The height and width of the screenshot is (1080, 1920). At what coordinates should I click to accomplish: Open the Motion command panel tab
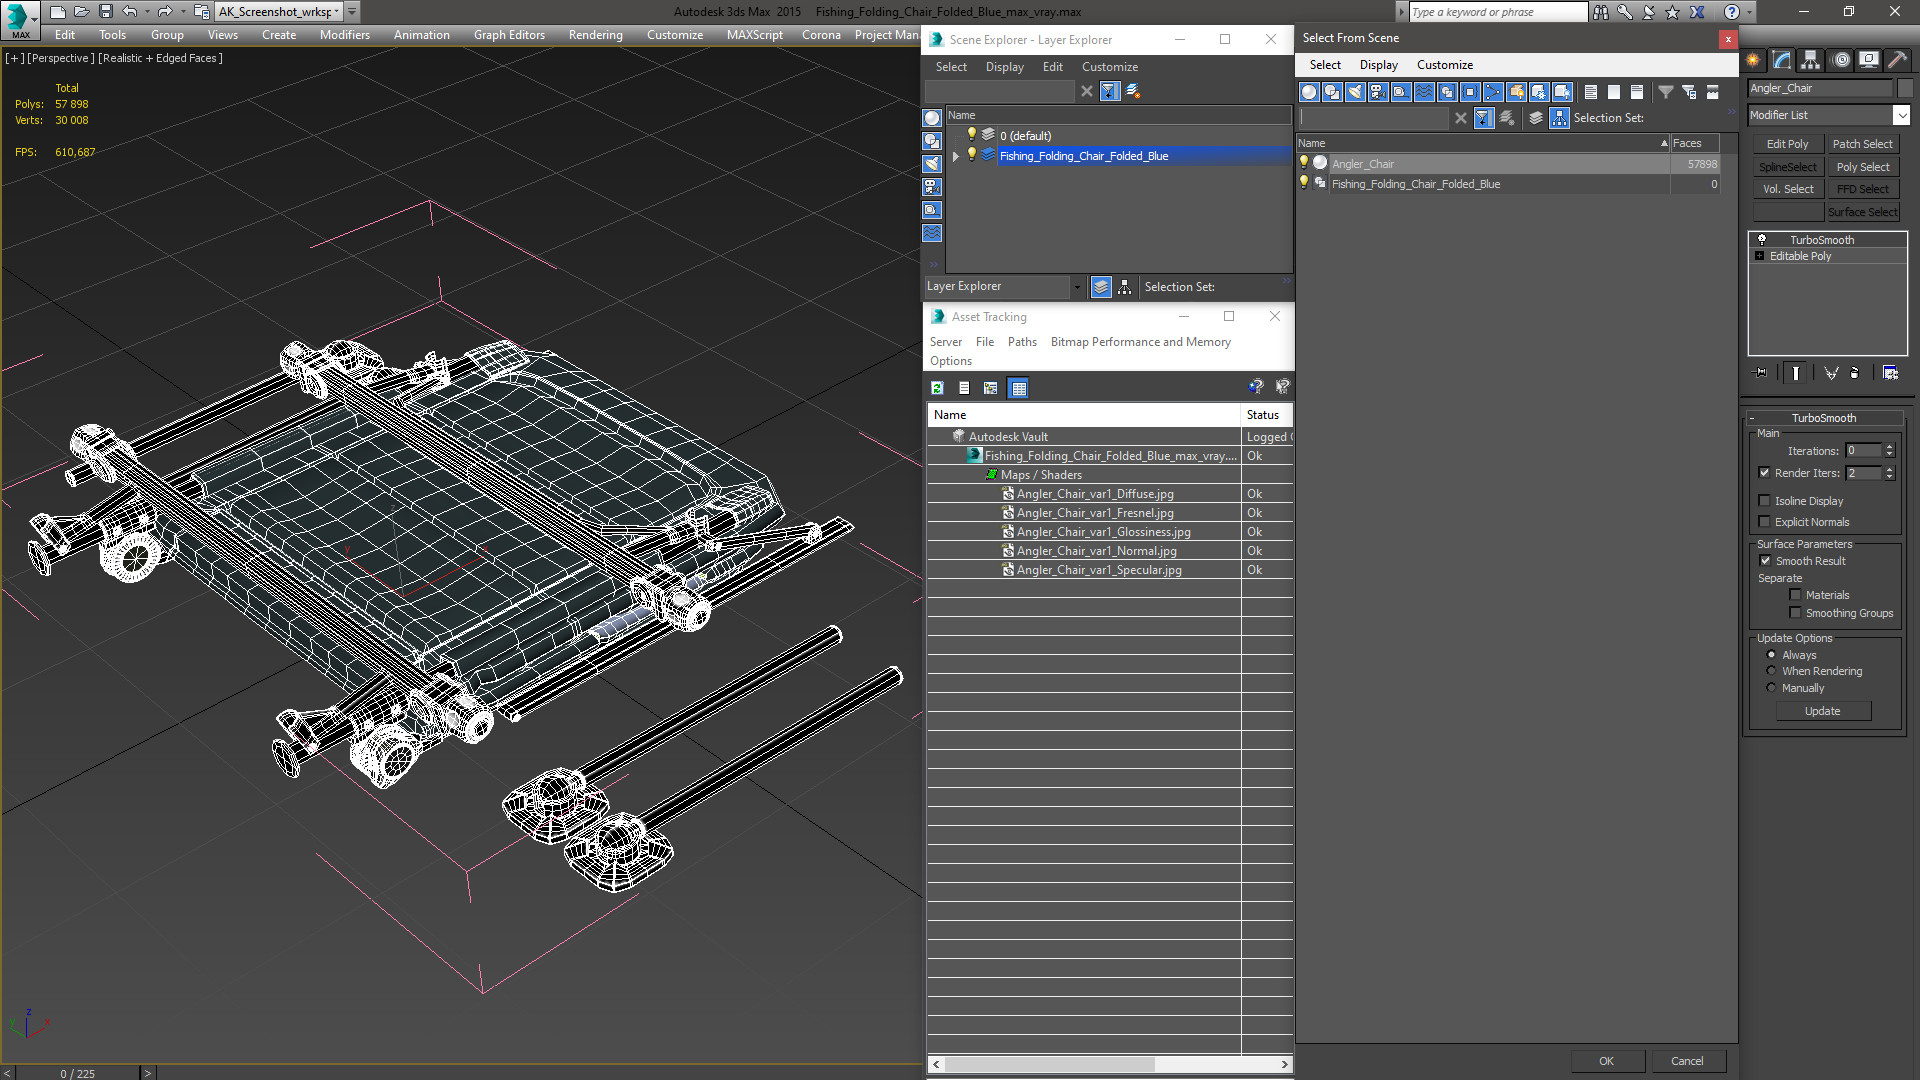pyautogui.click(x=1840, y=60)
